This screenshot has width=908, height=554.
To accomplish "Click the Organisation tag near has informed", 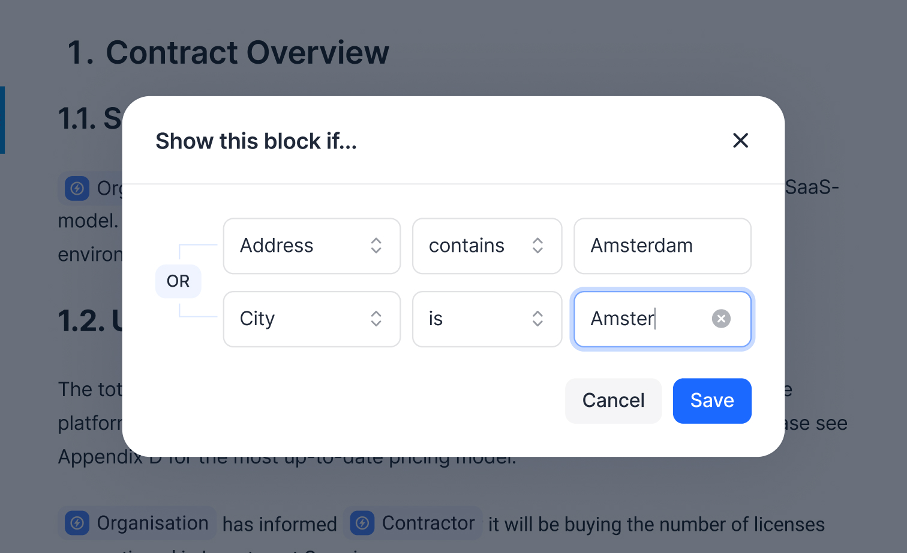I will pos(137,523).
